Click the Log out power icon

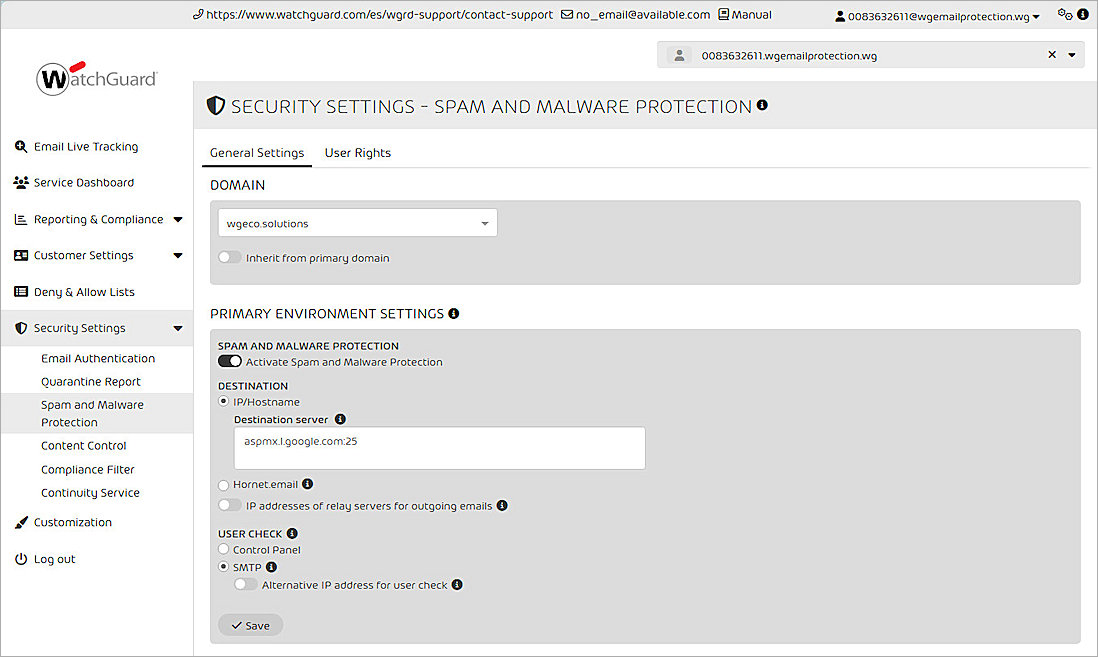(21, 559)
